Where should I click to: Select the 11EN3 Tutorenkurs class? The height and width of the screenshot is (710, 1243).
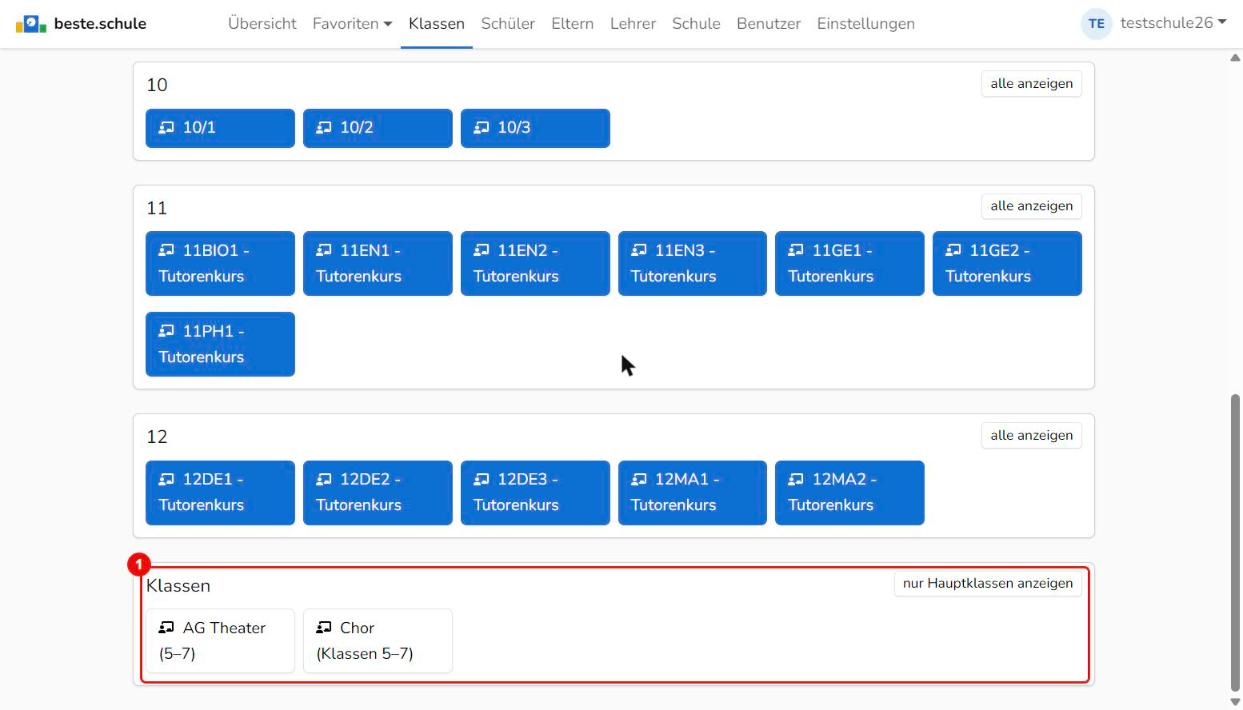pyautogui.click(x=692, y=263)
